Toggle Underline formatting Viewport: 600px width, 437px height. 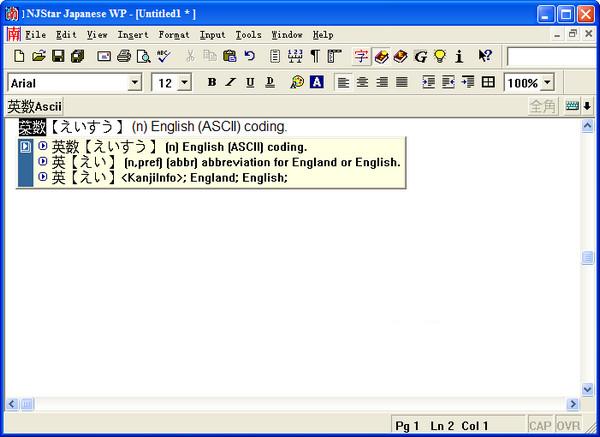[249, 82]
